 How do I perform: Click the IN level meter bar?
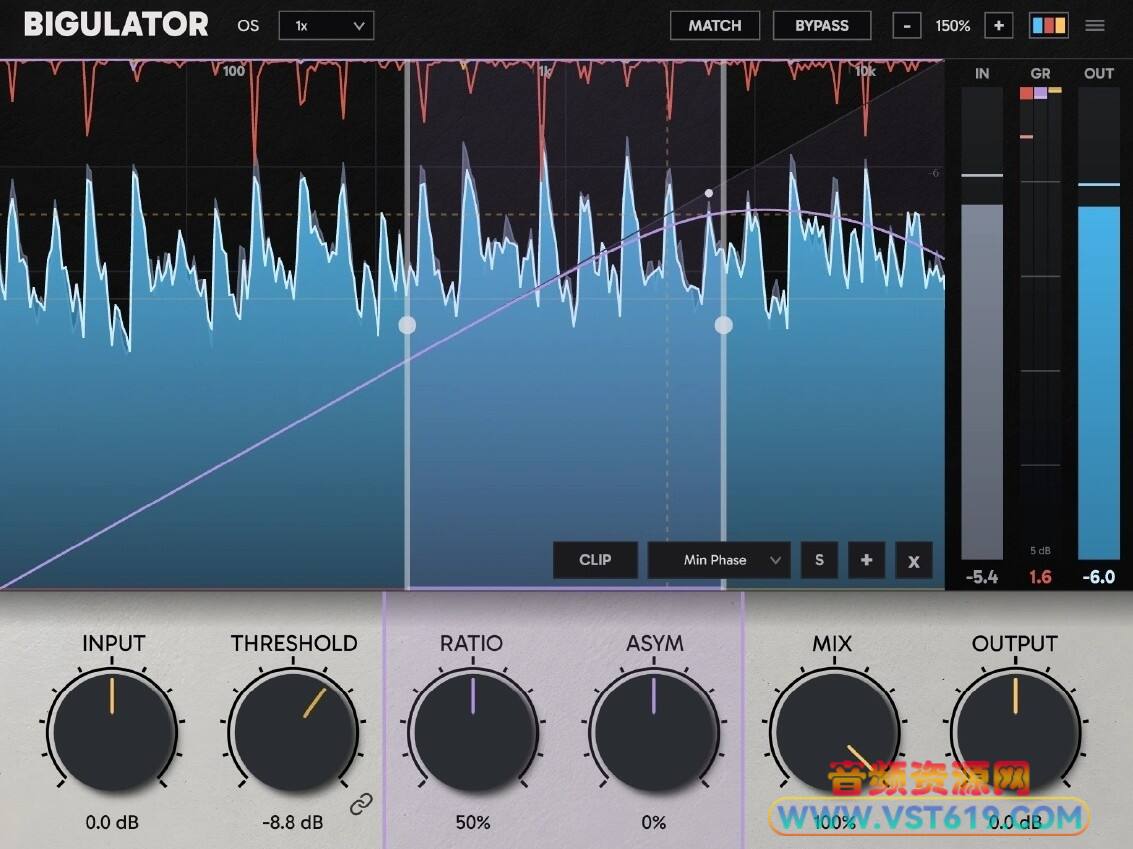coord(982,324)
